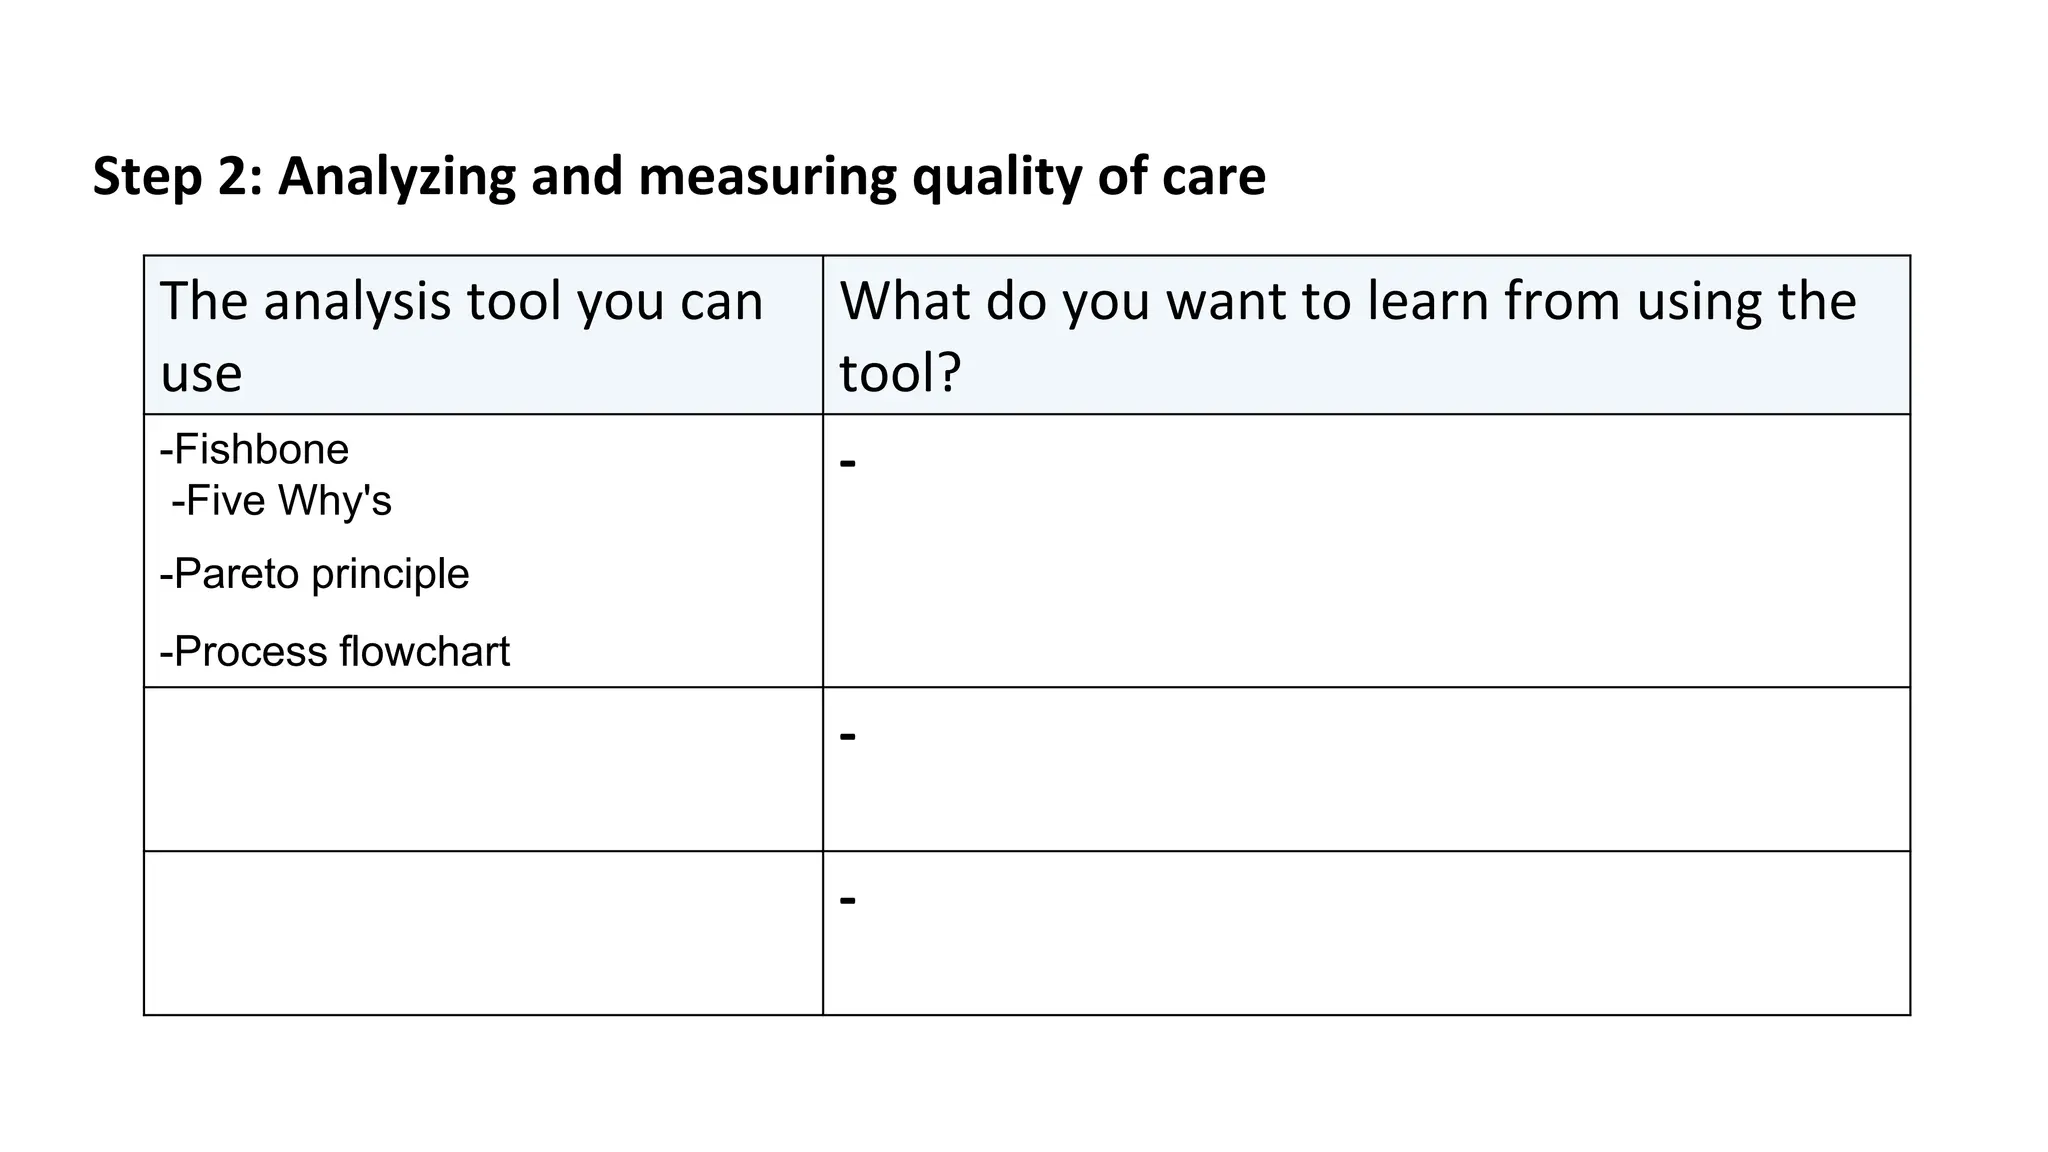Screen dimensions: 2048x1152
Task: Click the dash in the first answer cell
Action: [x=848, y=463]
